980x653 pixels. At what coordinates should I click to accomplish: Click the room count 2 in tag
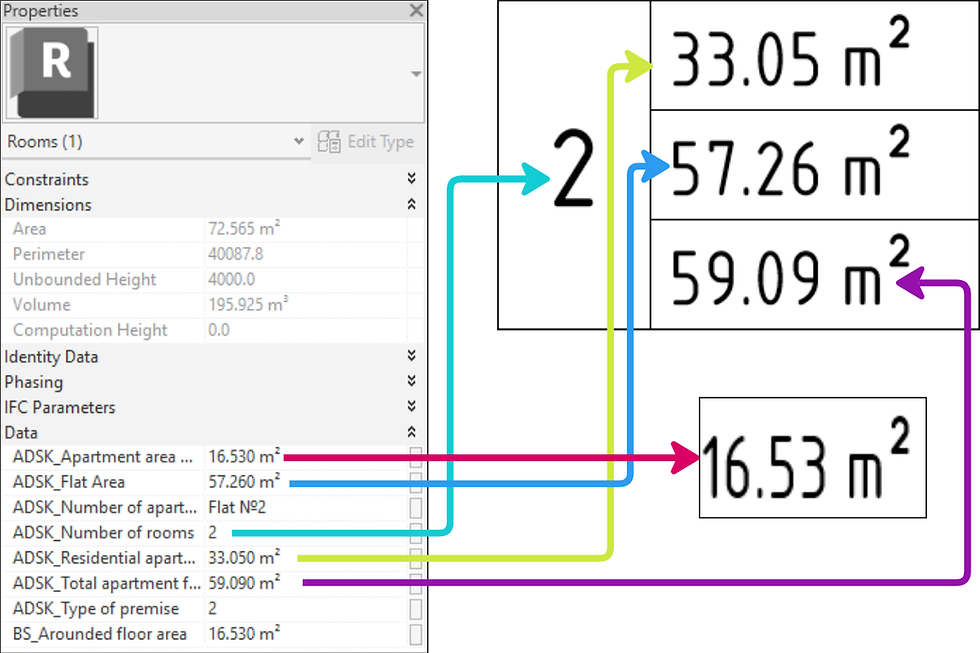click(x=573, y=169)
